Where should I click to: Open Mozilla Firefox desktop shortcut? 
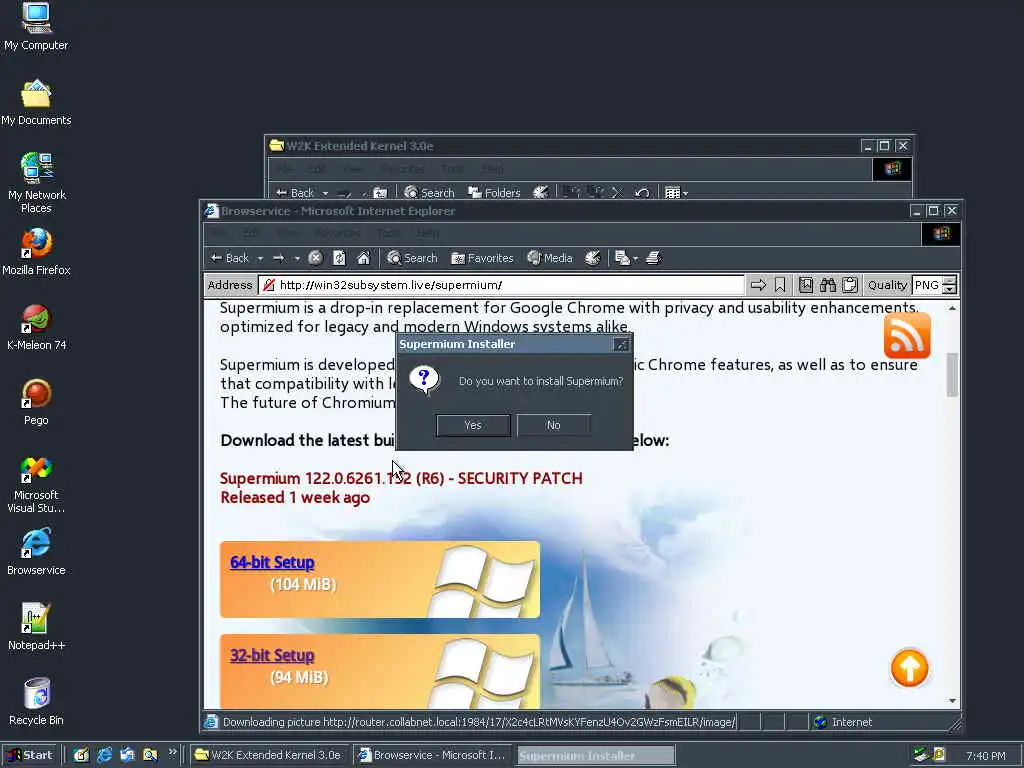[37, 251]
